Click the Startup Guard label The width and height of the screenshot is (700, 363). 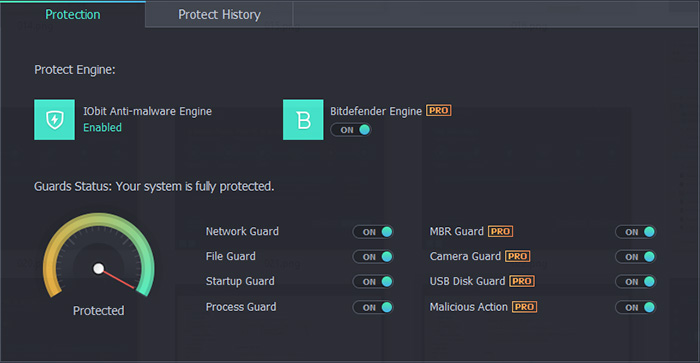(240, 281)
